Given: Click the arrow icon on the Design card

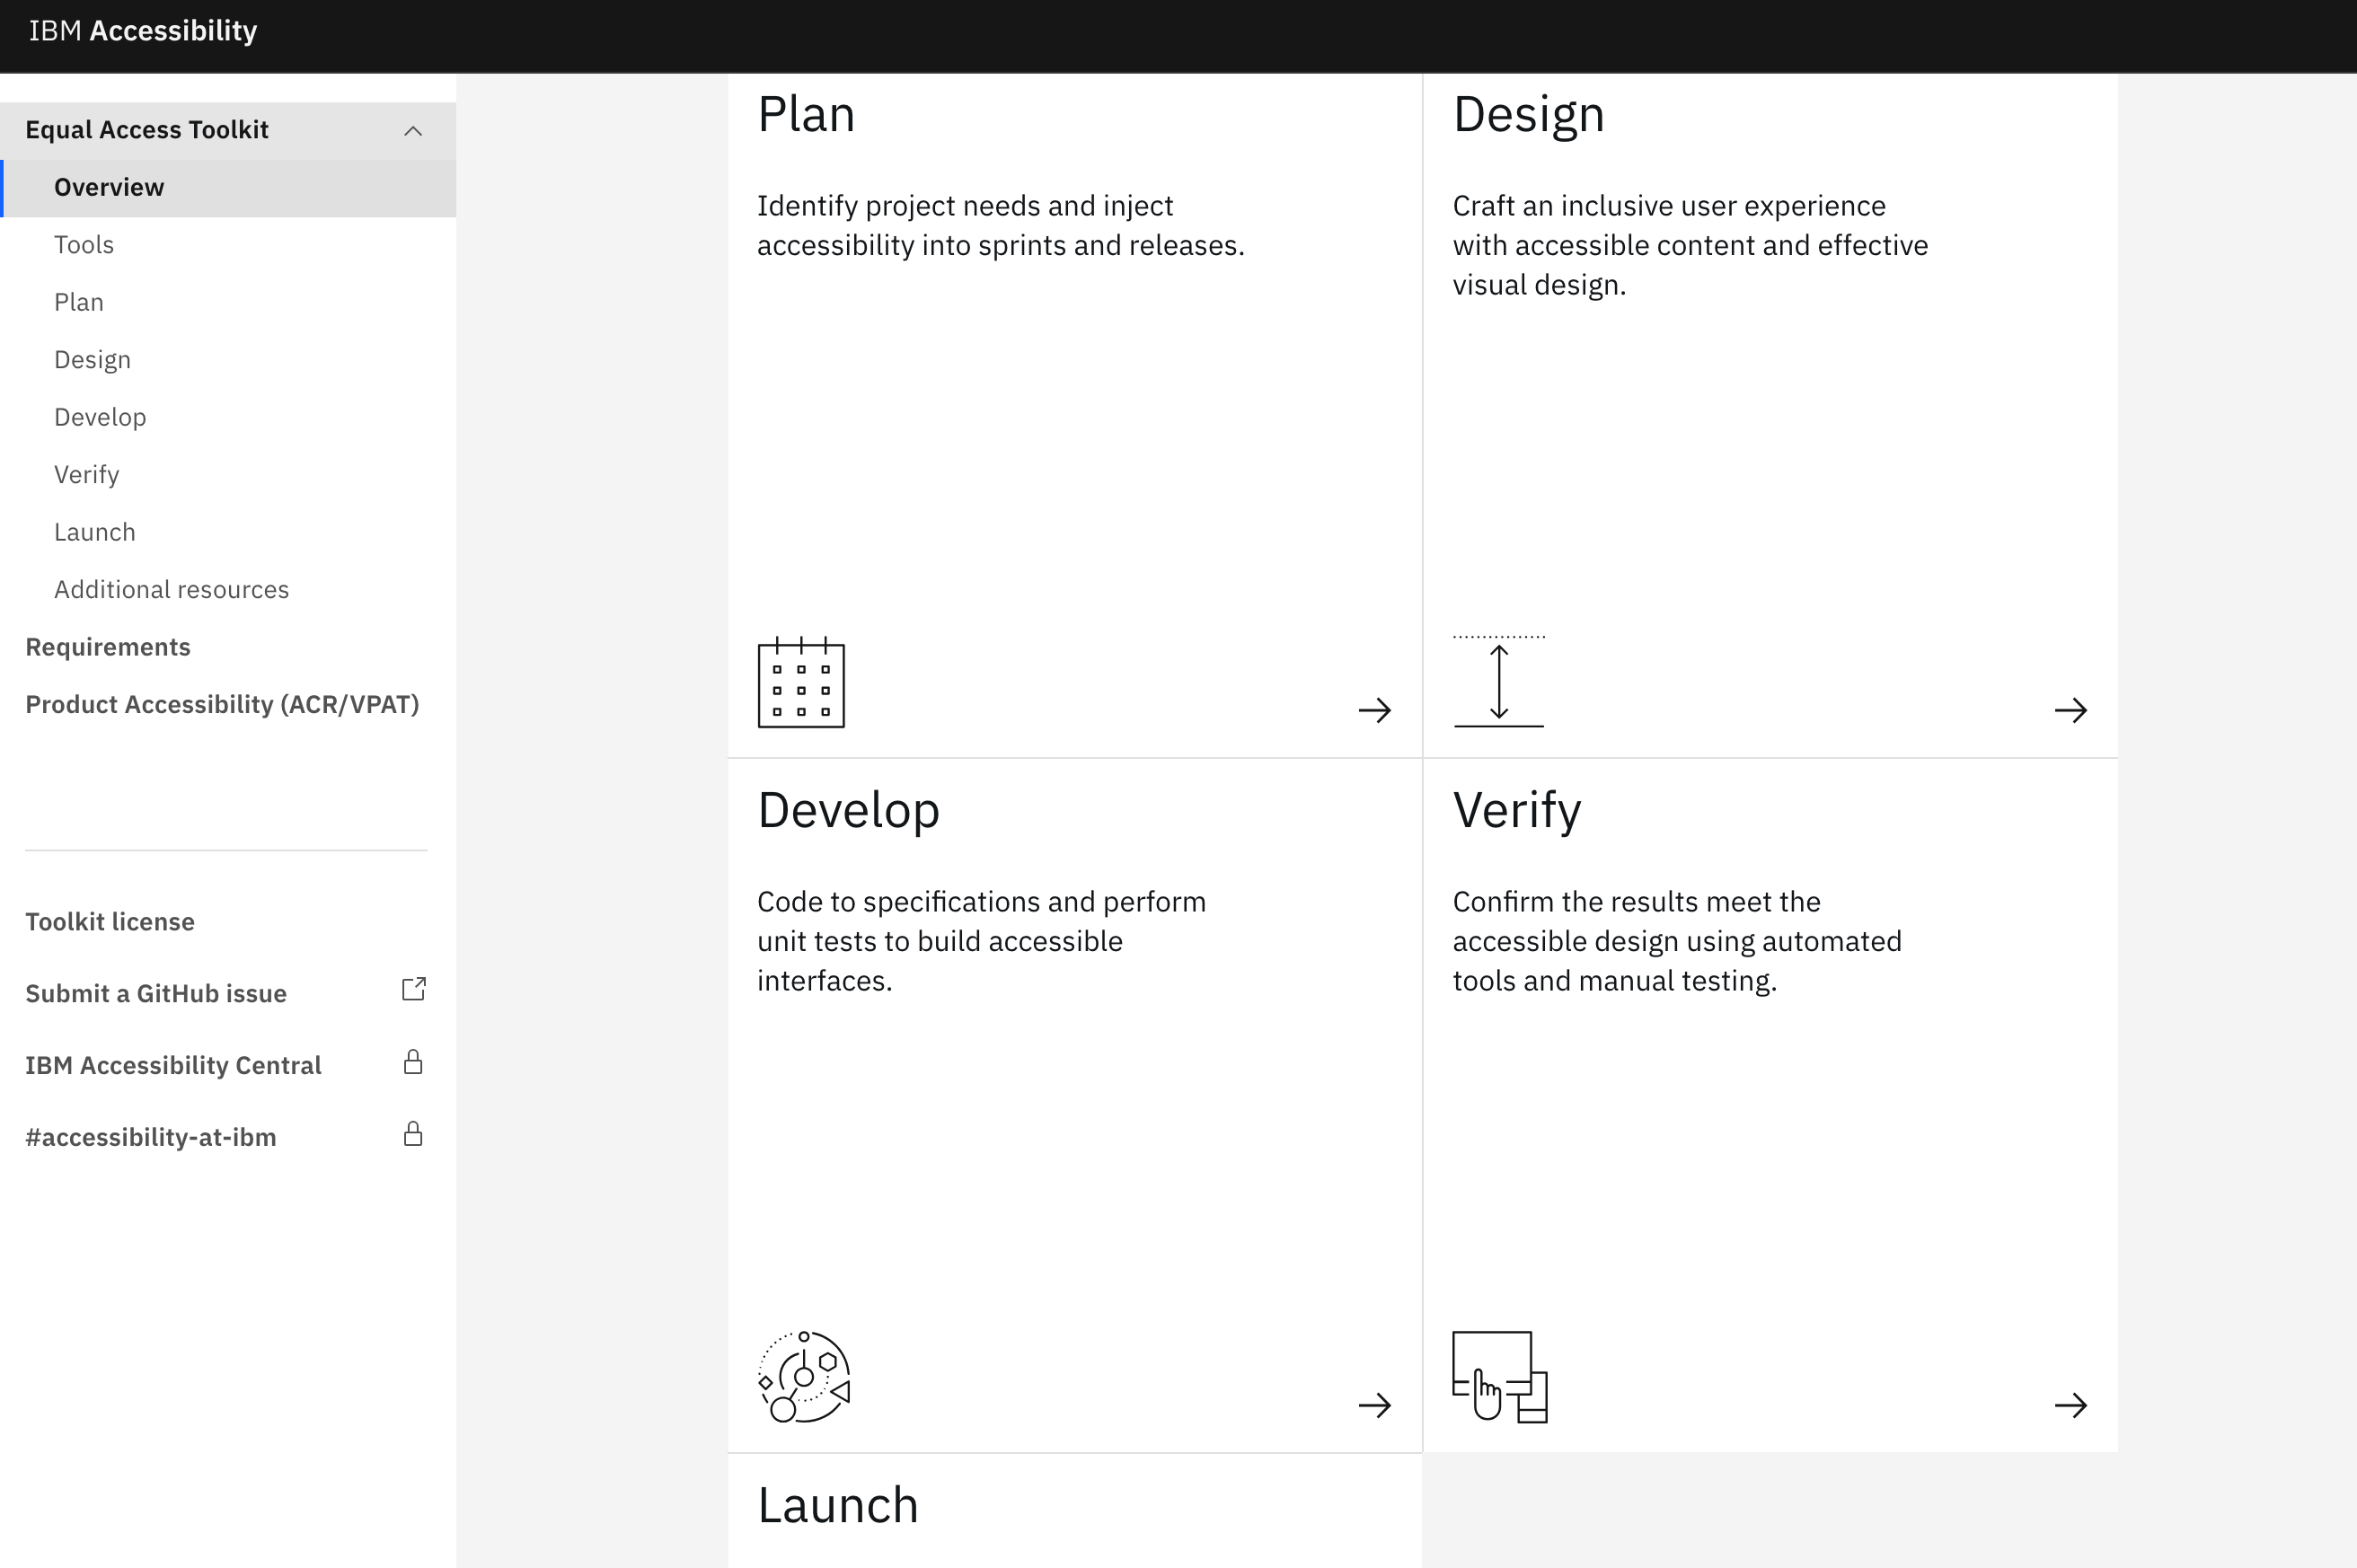Looking at the screenshot, I should 2071,710.
